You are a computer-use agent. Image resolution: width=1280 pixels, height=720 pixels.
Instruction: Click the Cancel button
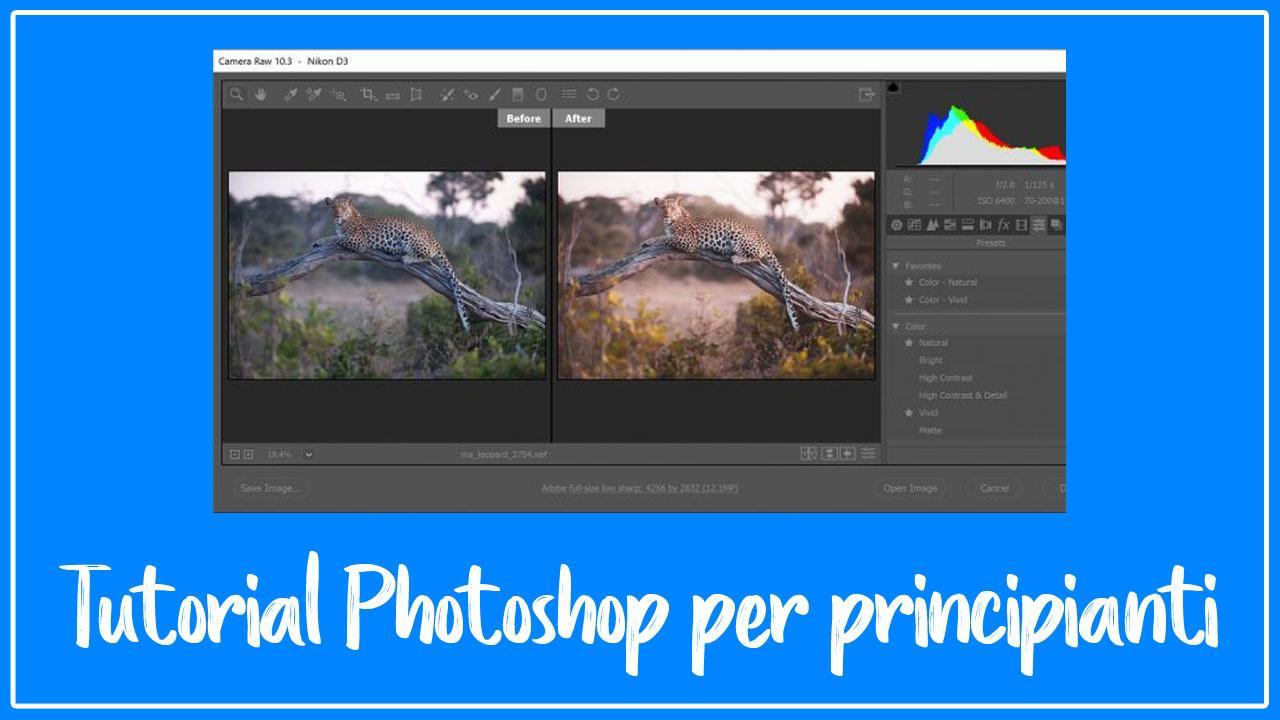click(994, 488)
